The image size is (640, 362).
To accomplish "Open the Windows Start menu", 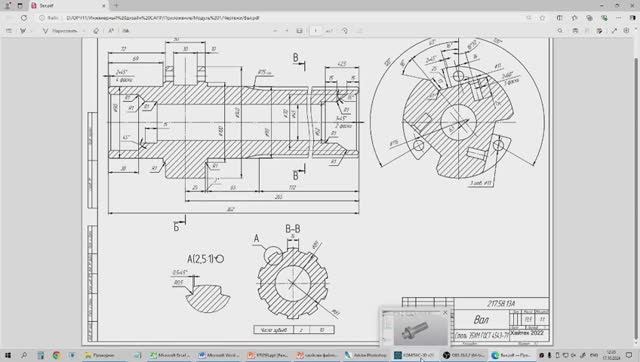I will pos(7,355).
